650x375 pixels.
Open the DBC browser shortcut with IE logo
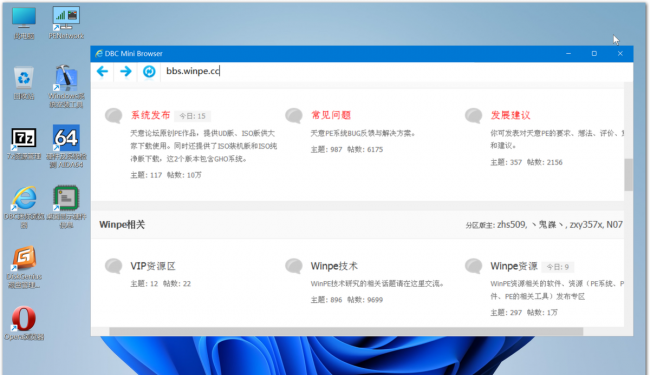click(24, 207)
